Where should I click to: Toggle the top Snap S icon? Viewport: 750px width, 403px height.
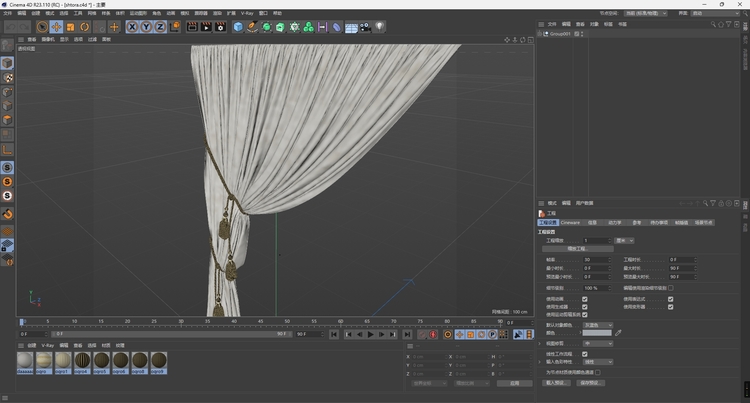tap(7, 167)
